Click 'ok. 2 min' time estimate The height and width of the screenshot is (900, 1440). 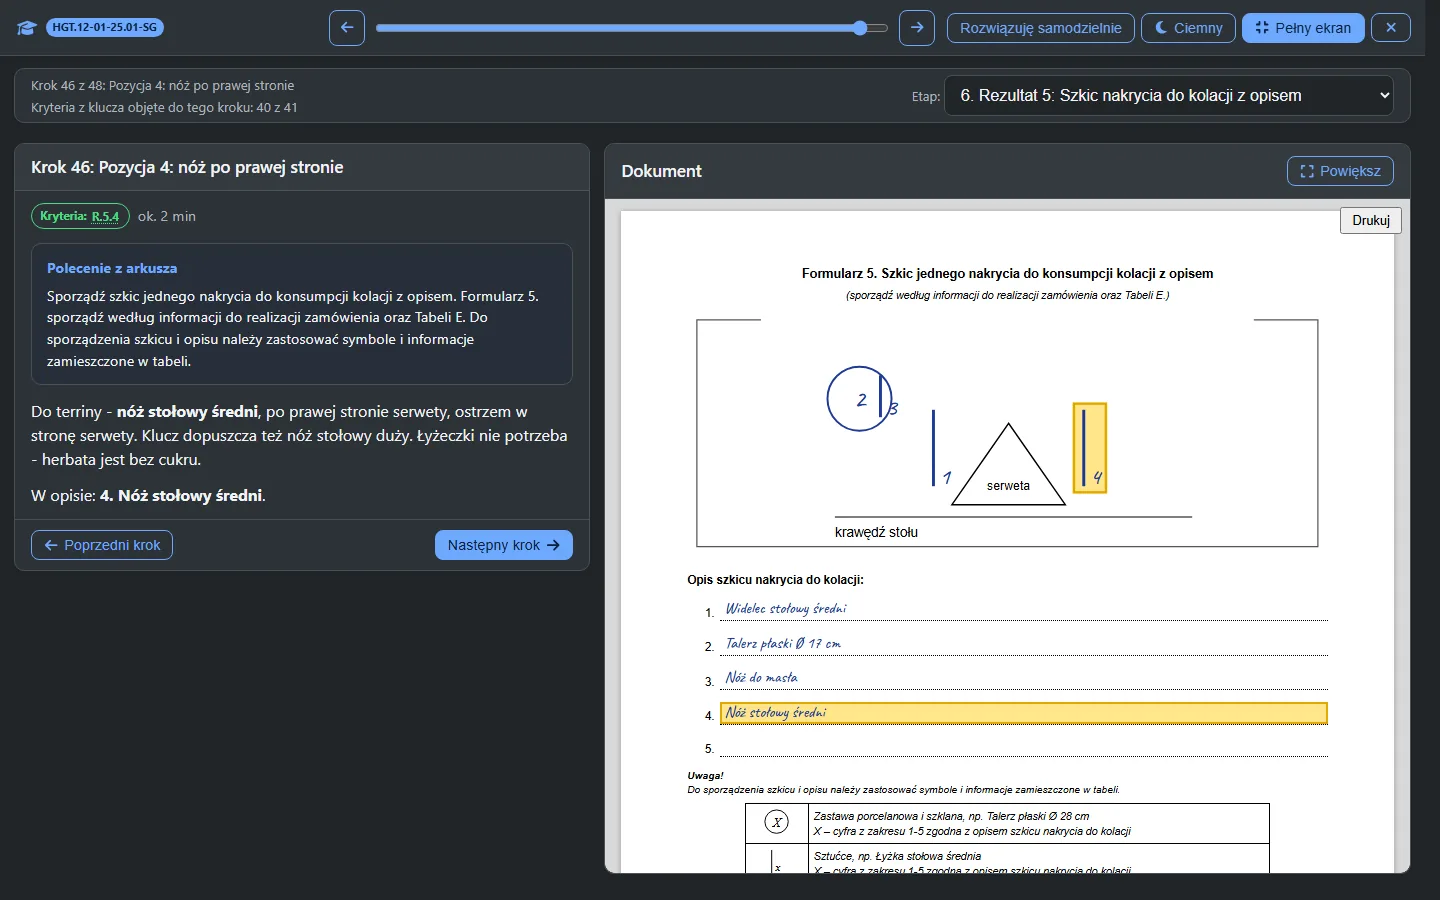pos(167,216)
